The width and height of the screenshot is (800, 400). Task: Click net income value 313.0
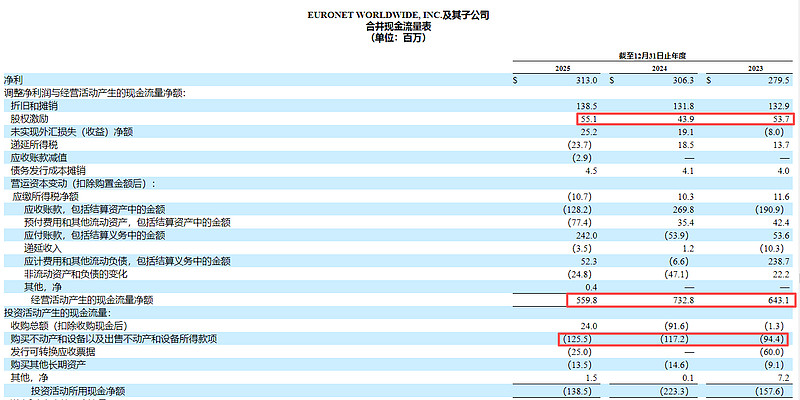click(586, 80)
